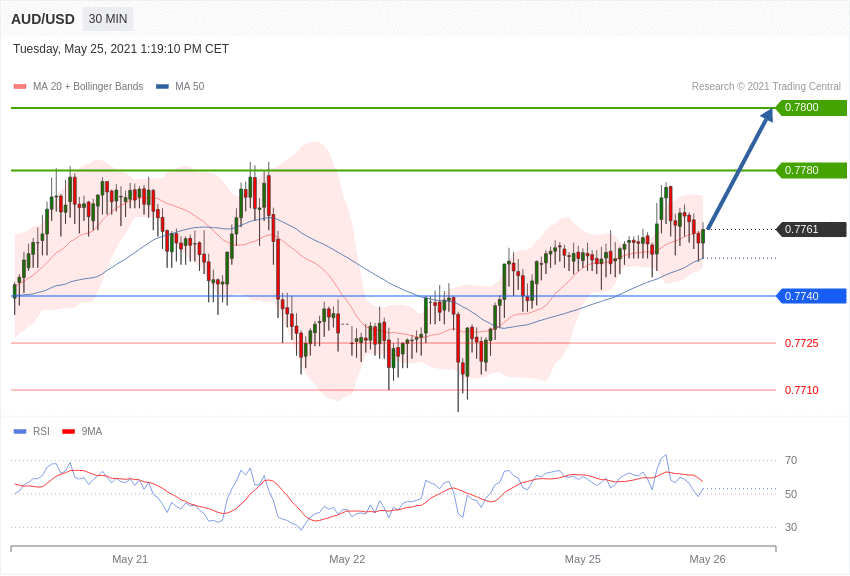Click the RSI 70 level label
Screen dimensions: 850x576
(791, 461)
